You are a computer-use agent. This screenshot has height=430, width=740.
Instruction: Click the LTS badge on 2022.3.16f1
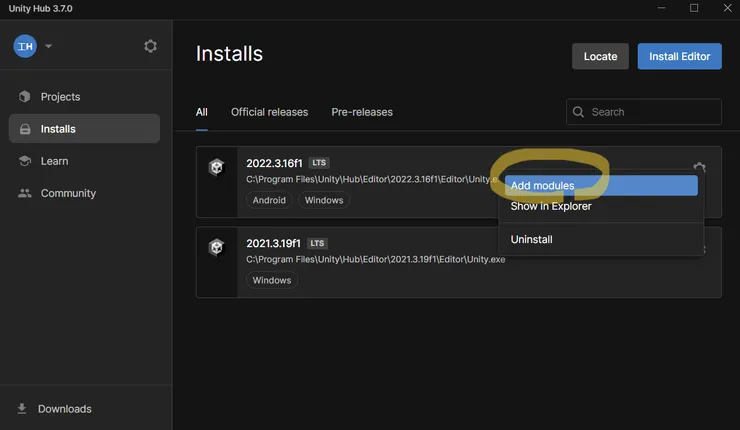pos(319,163)
